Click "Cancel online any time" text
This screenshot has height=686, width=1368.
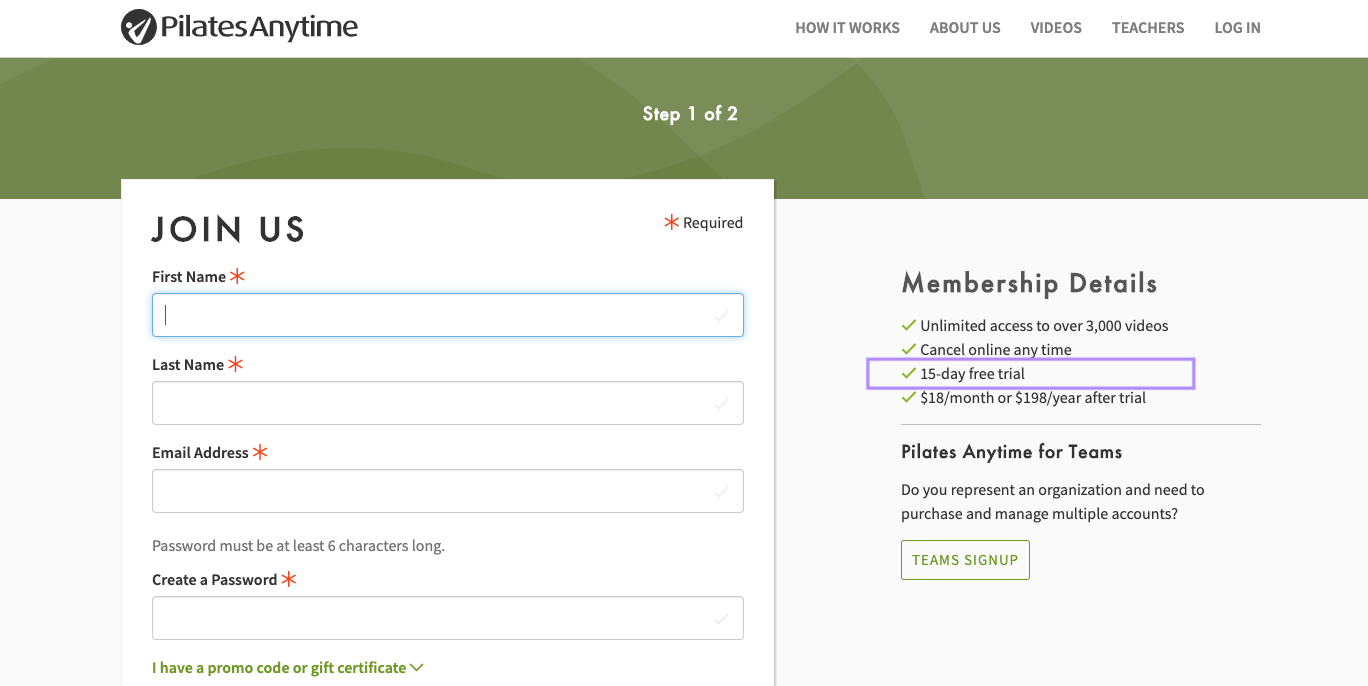996,349
